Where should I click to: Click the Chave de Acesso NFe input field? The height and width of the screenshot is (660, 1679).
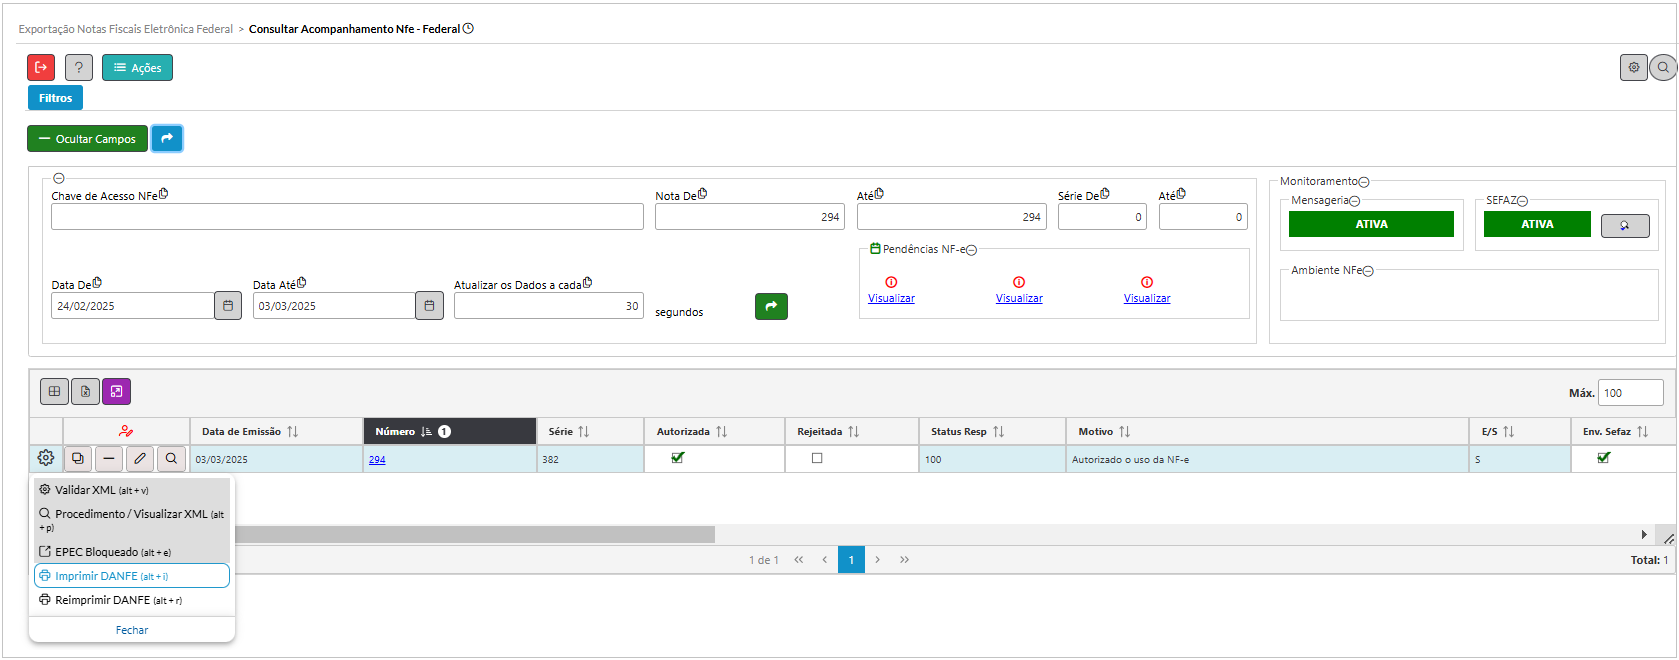[347, 217]
